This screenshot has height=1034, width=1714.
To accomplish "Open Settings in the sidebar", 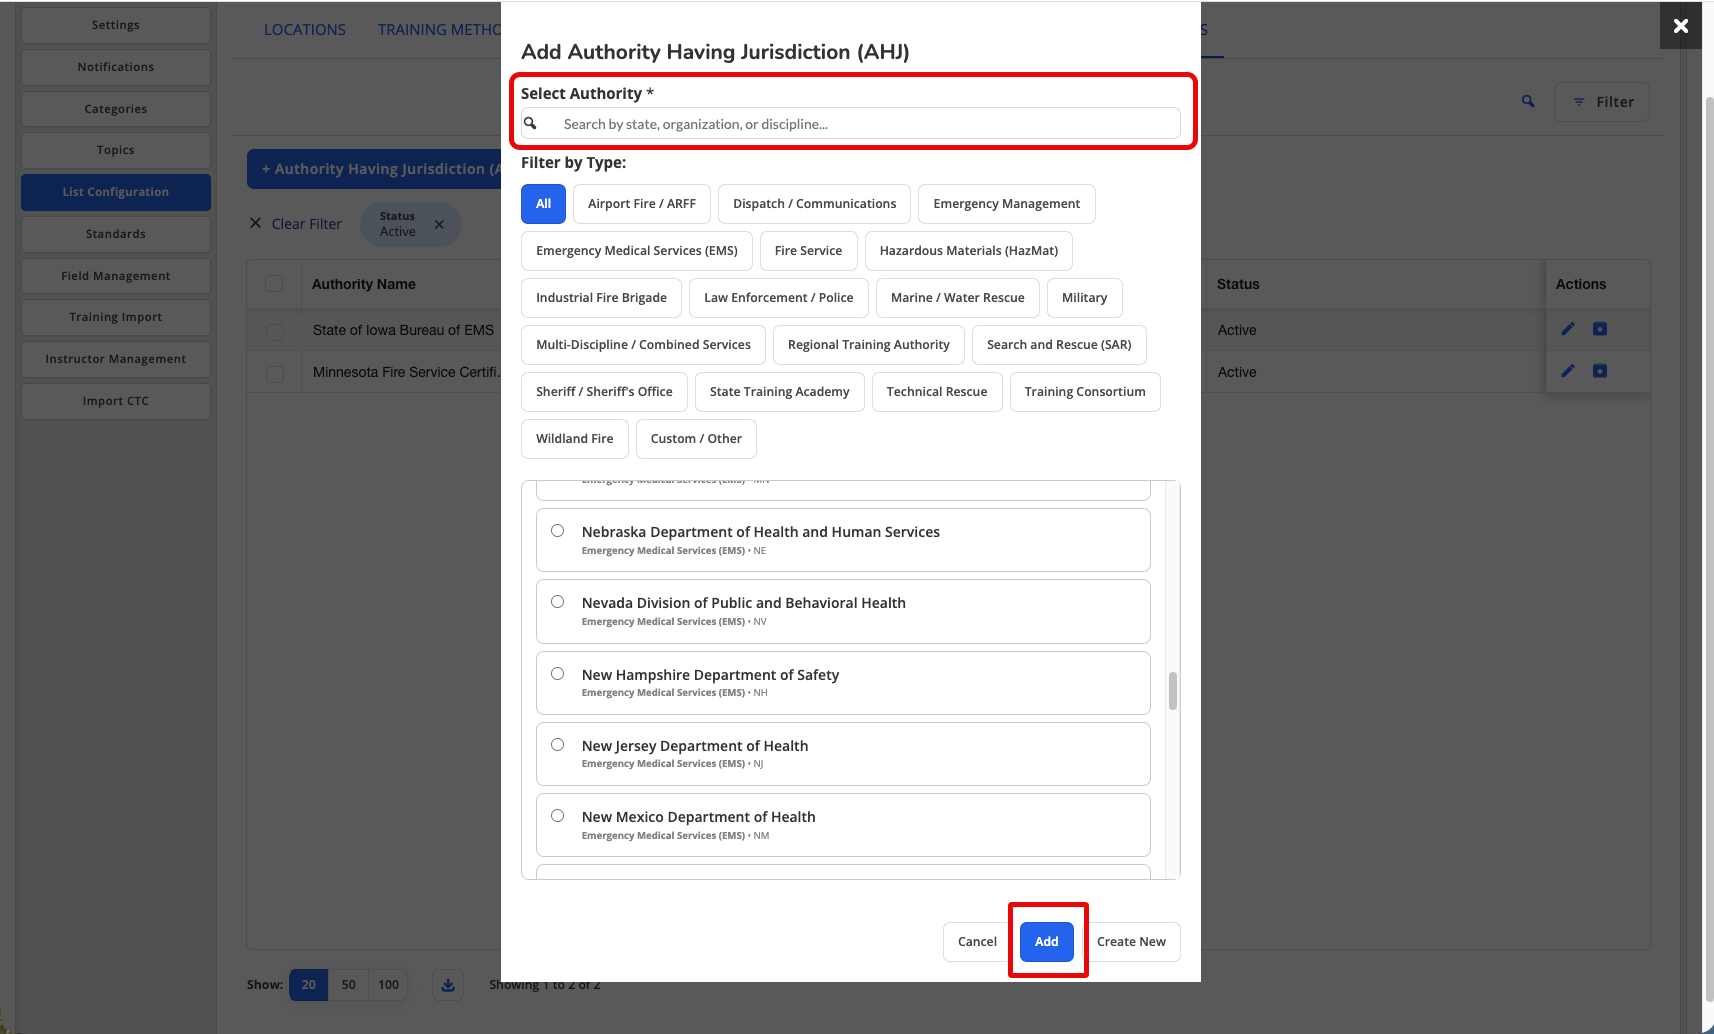I will point(116,25).
